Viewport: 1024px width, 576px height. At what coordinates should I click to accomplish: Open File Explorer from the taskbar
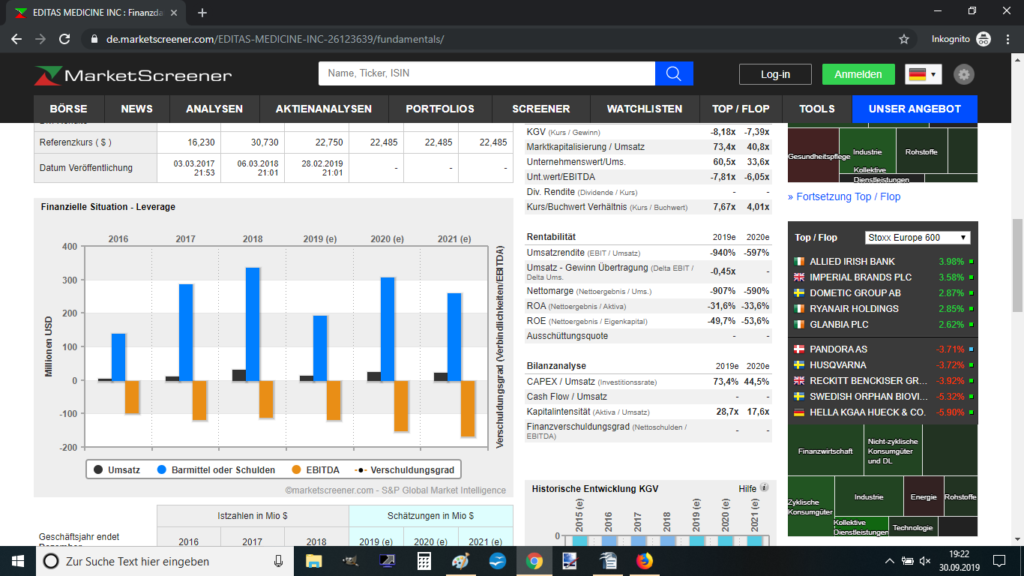coord(313,561)
